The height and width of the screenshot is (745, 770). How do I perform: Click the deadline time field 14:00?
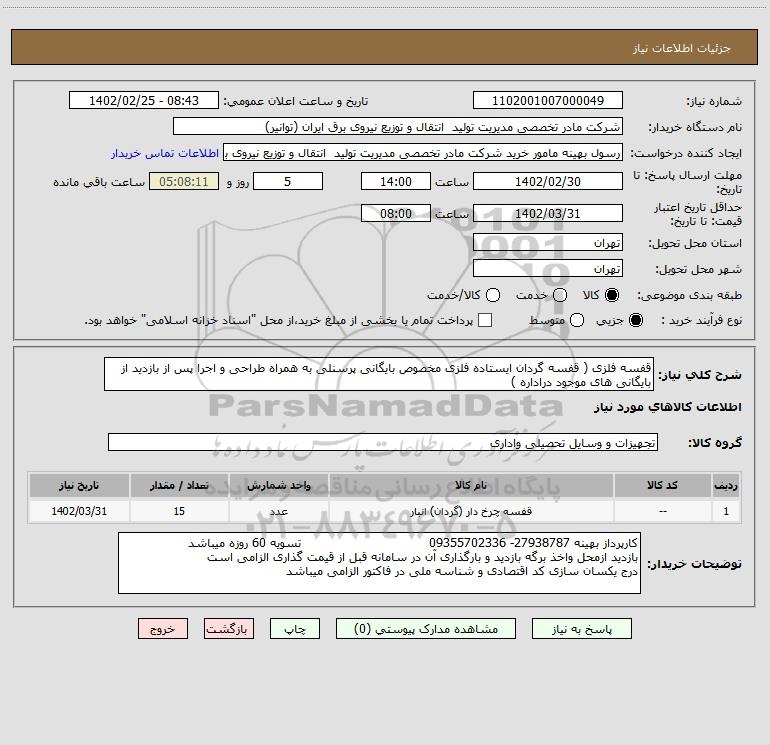pos(396,181)
